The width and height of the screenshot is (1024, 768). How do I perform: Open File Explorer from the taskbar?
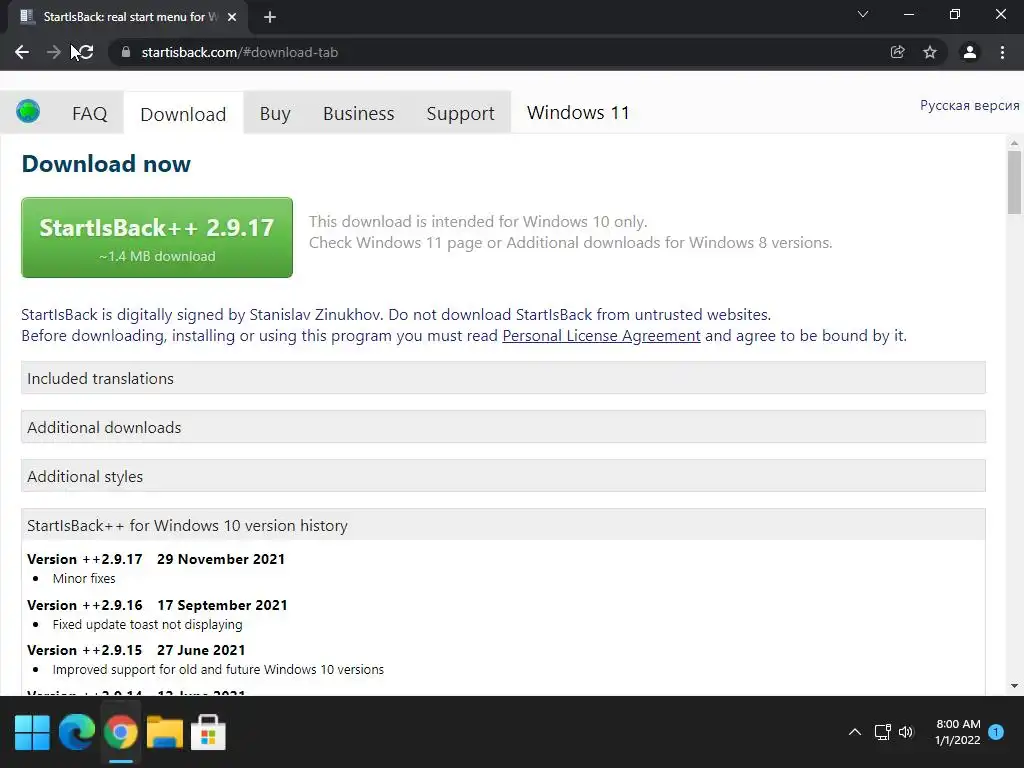click(x=165, y=733)
